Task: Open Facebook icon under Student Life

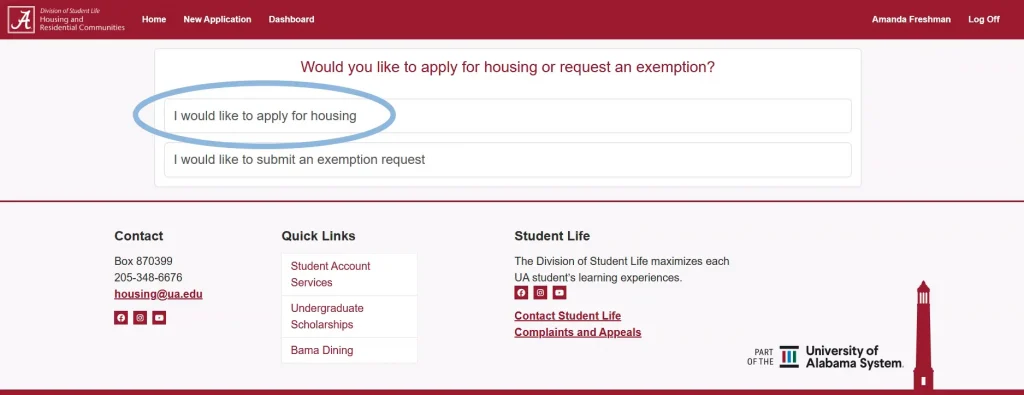Action: [521, 292]
